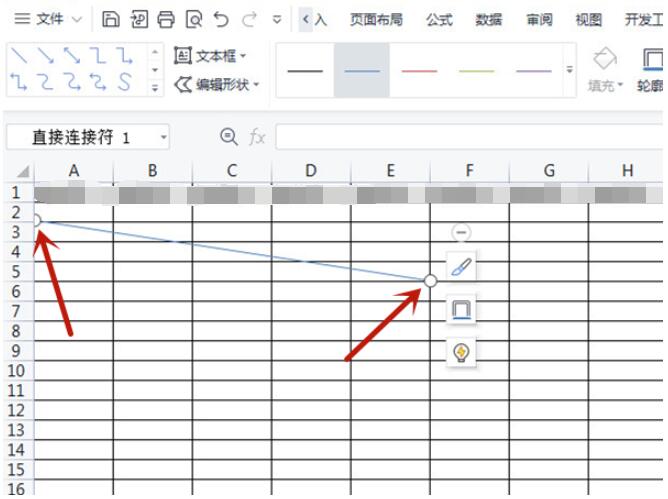Switch to the 公式 tab
The width and height of the screenshot is (668, 499).
coord(439,19)
